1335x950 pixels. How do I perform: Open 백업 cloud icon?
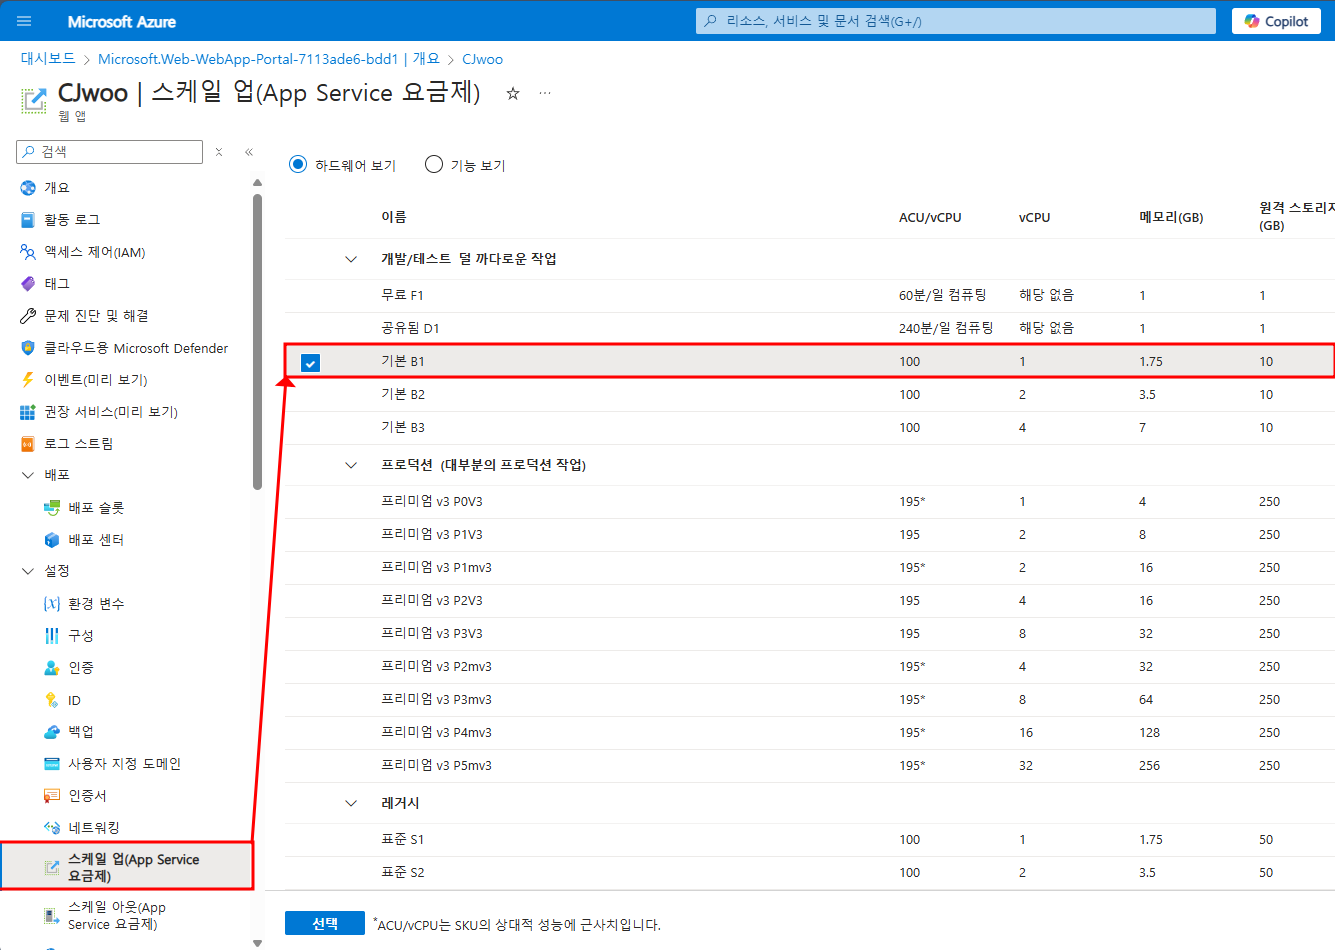click(x=52, y=732)
